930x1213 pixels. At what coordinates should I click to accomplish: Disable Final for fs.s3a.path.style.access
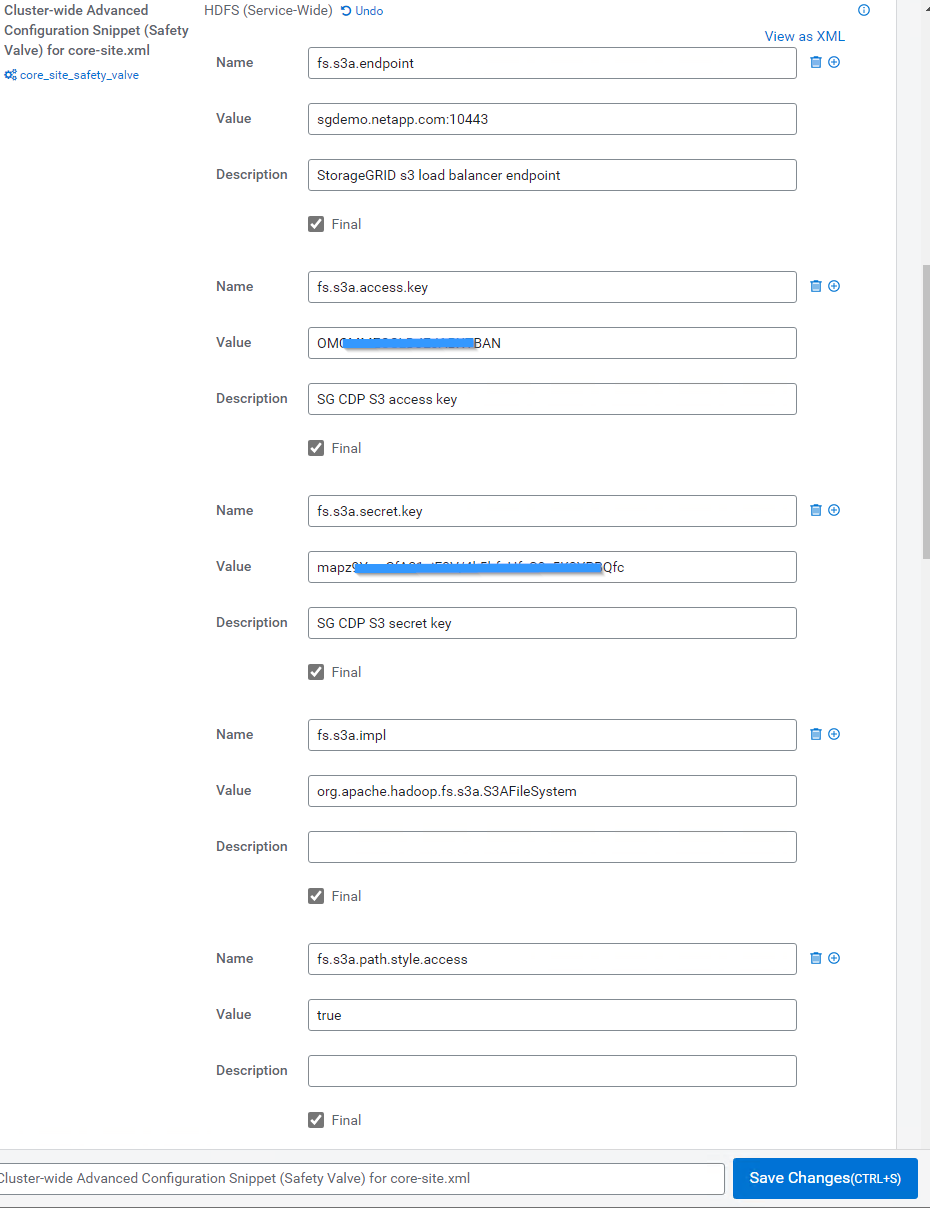point(316,1120)
